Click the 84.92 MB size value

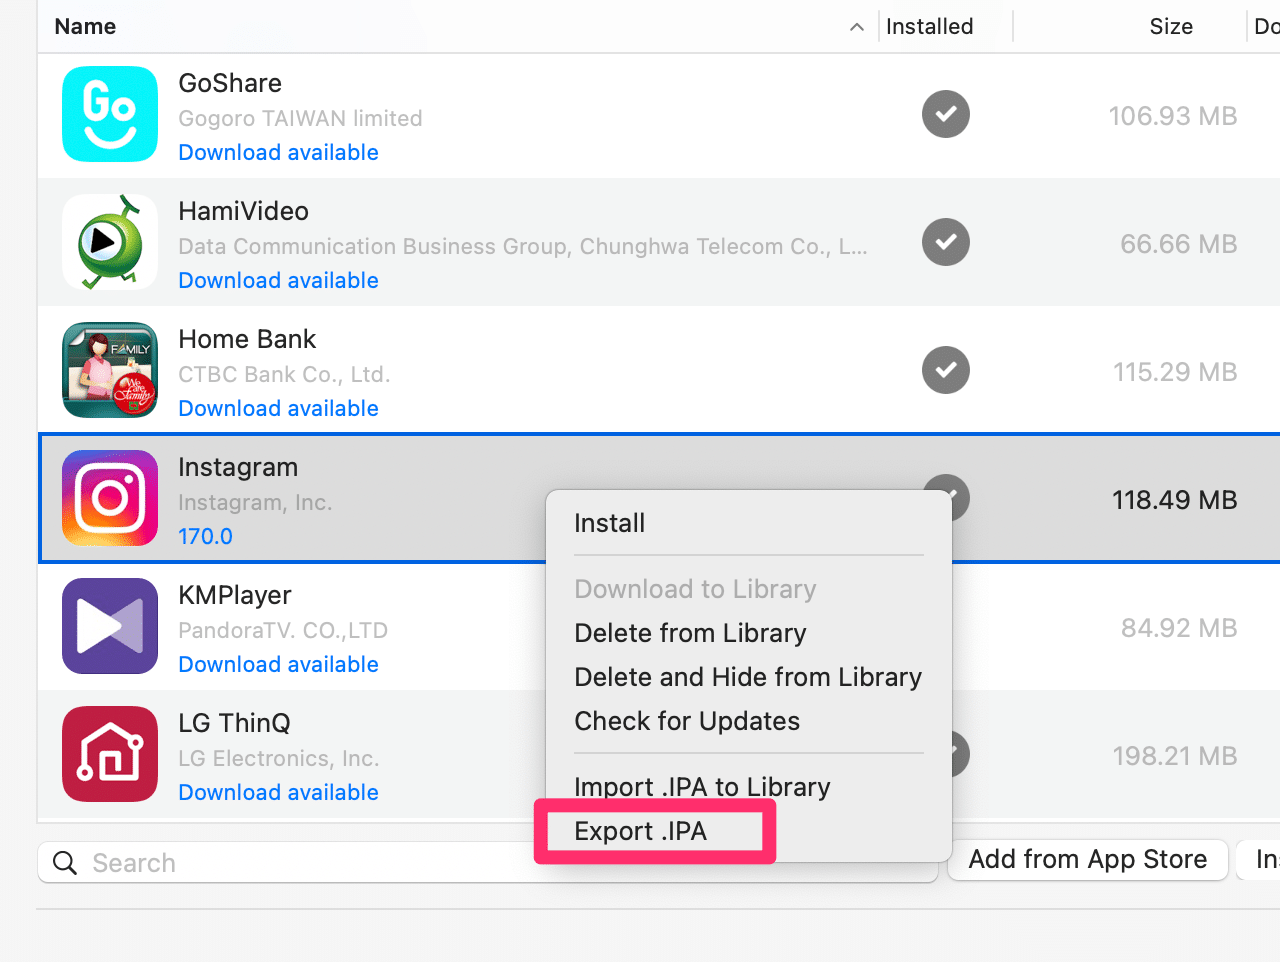1179,628
